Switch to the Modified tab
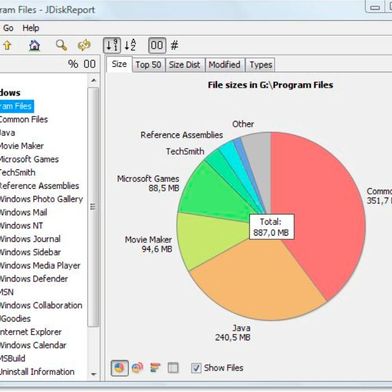 (224, 65)
